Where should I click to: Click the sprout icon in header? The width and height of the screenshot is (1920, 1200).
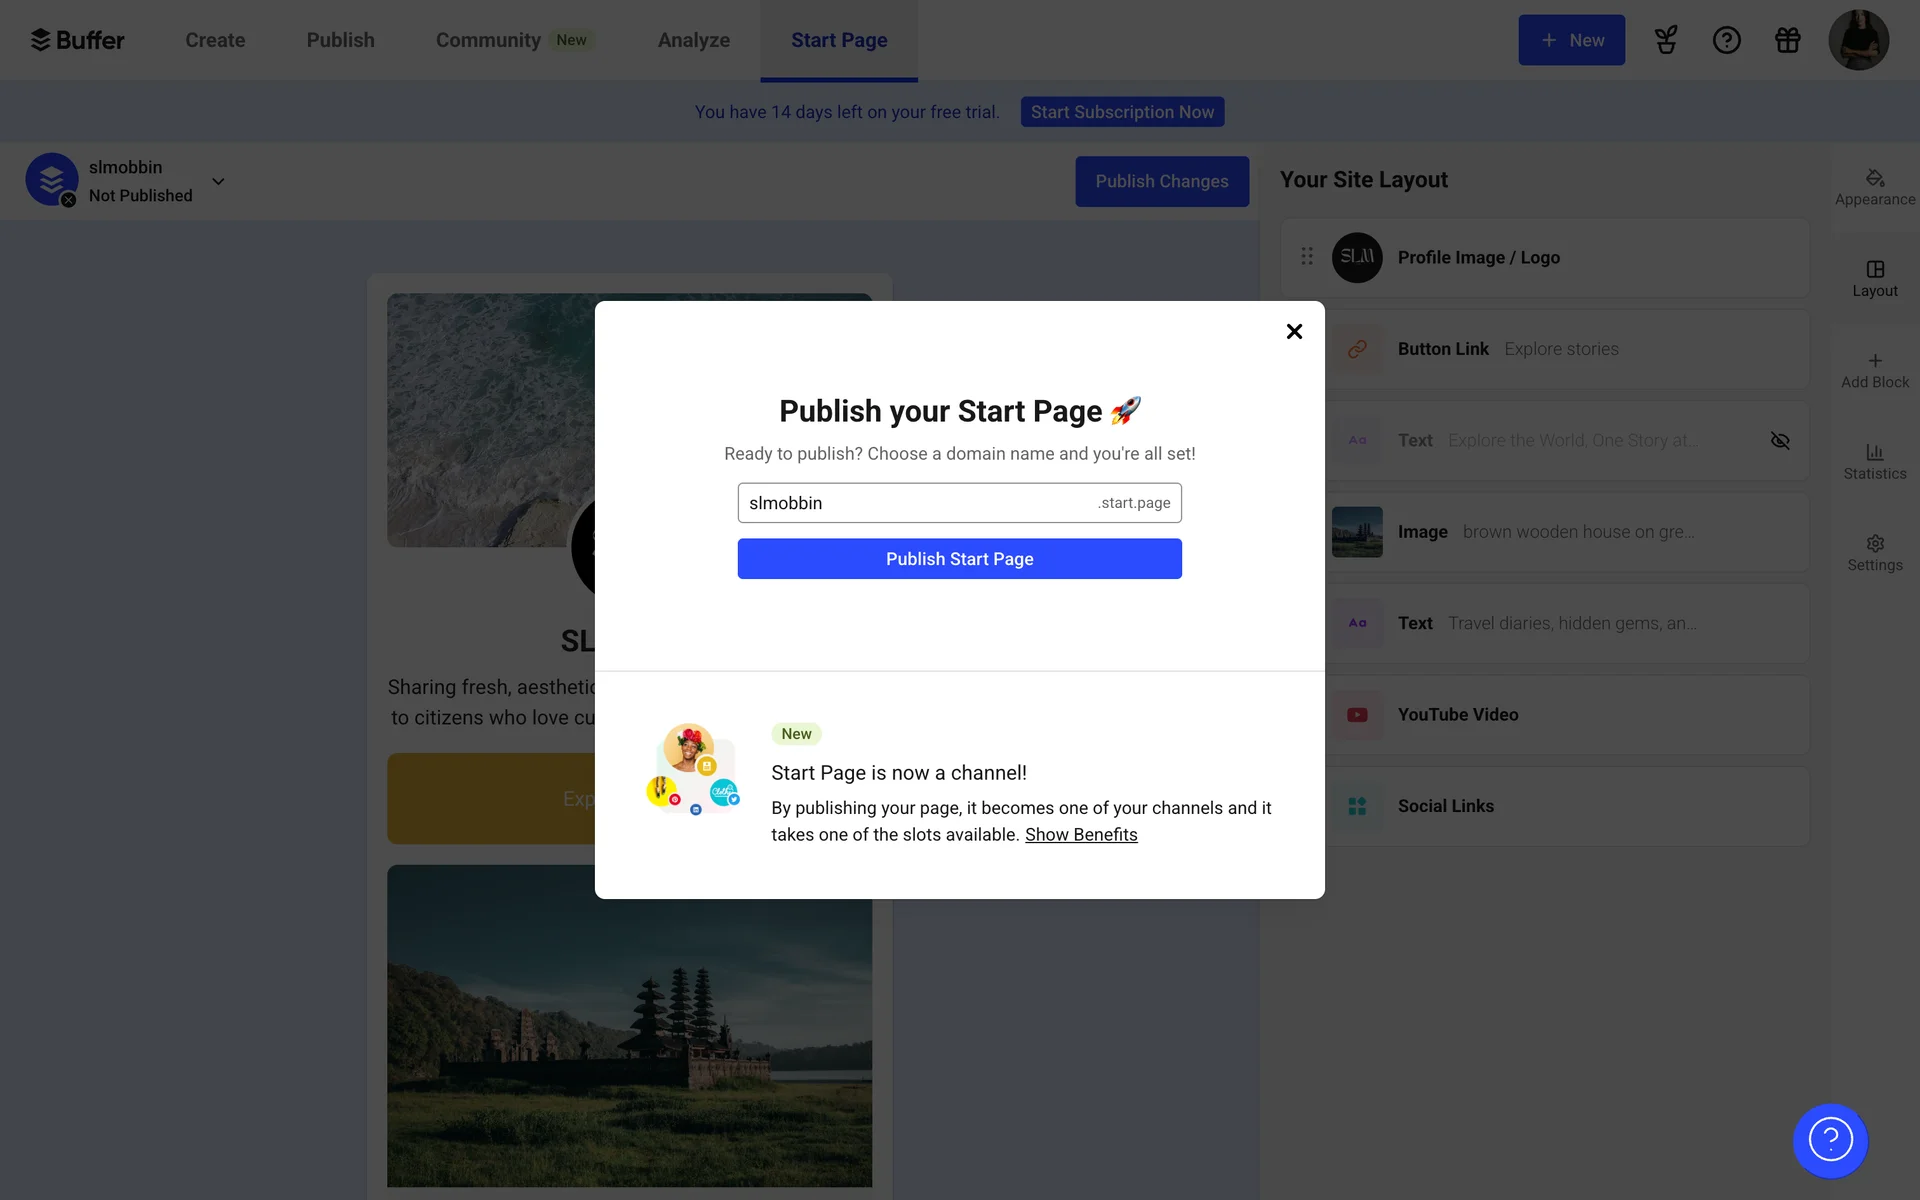(1665, 40)
